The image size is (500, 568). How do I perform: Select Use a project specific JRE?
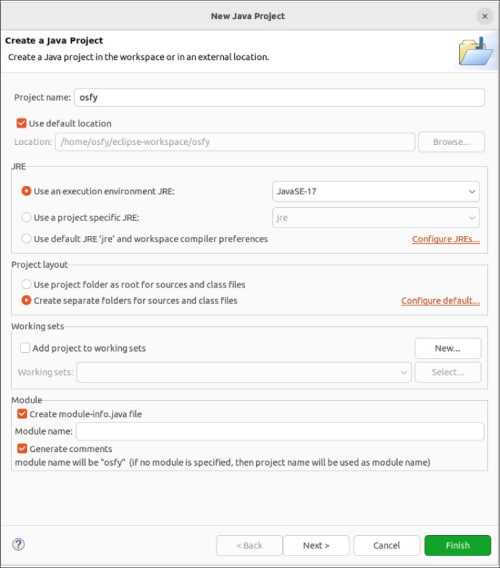pos(26,217)
